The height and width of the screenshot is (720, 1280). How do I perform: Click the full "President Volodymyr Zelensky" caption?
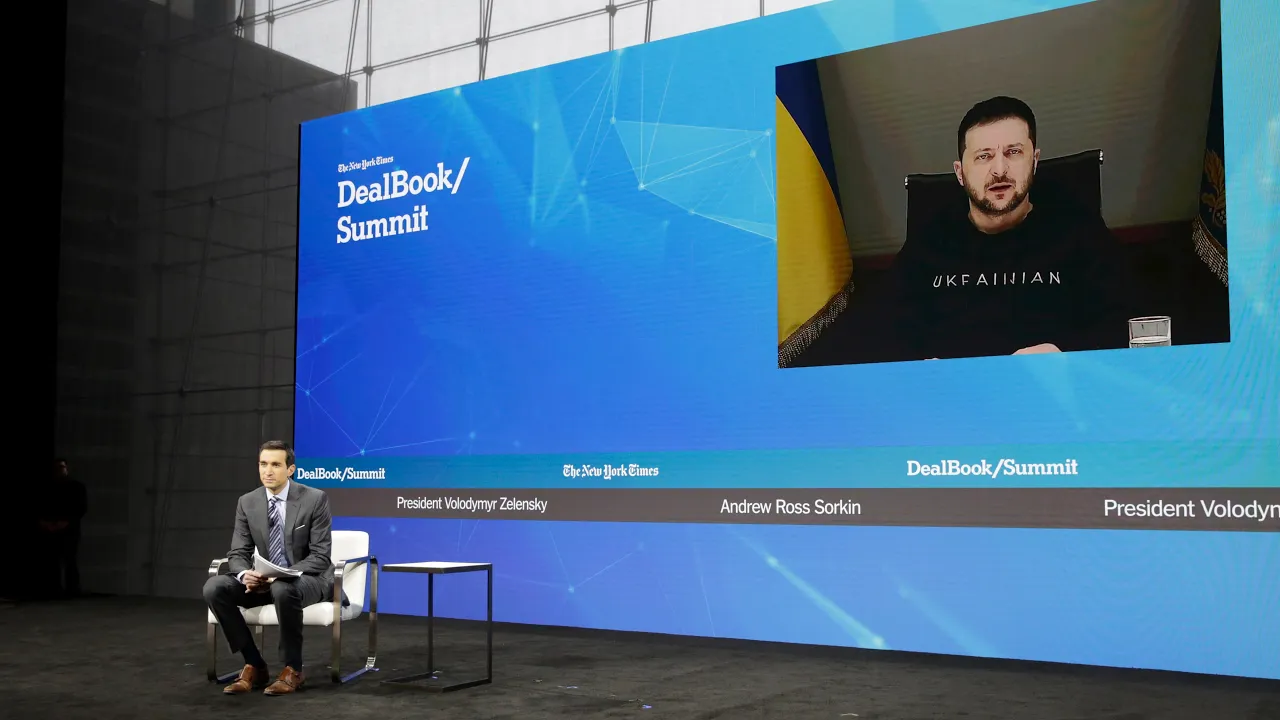click(472, 504)
